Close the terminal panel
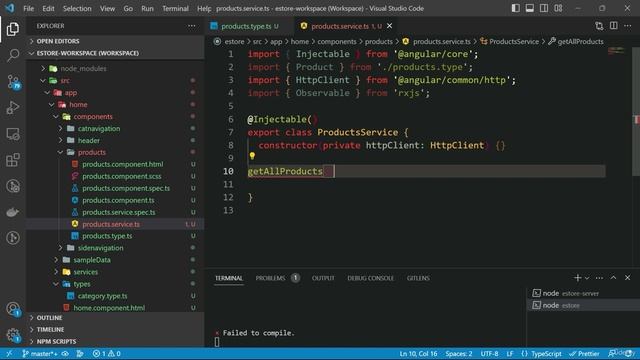This screenshot has width=640, height=360. coord(628,278)
